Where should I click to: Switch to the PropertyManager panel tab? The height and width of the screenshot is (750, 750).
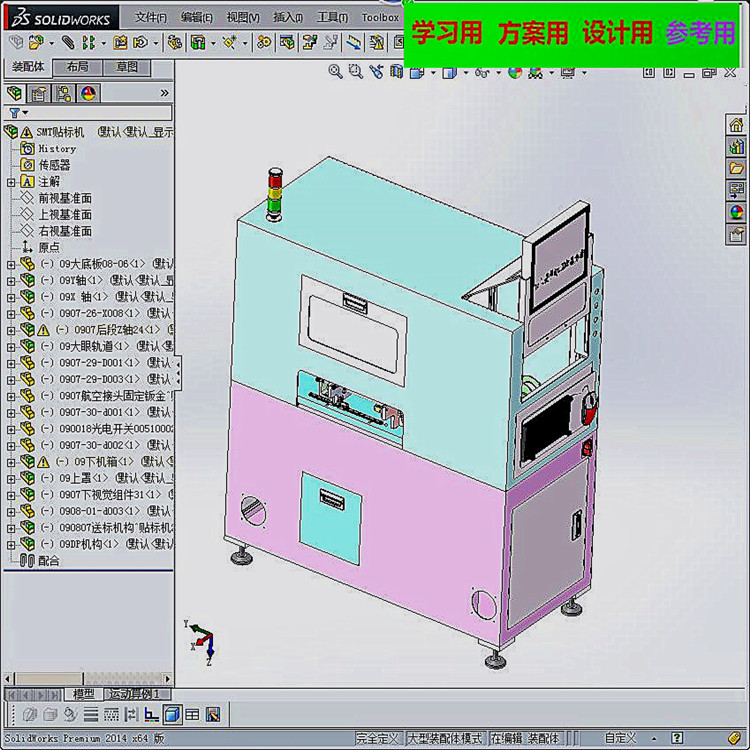coord(39,93)
